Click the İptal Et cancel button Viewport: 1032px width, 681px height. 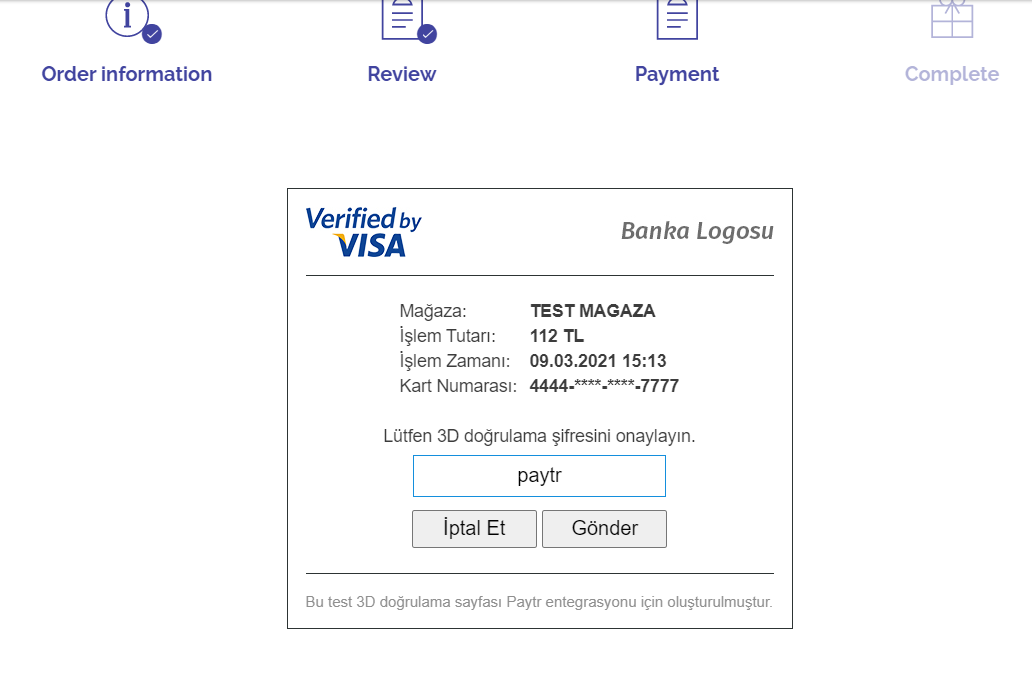click(x=474, y=528)
